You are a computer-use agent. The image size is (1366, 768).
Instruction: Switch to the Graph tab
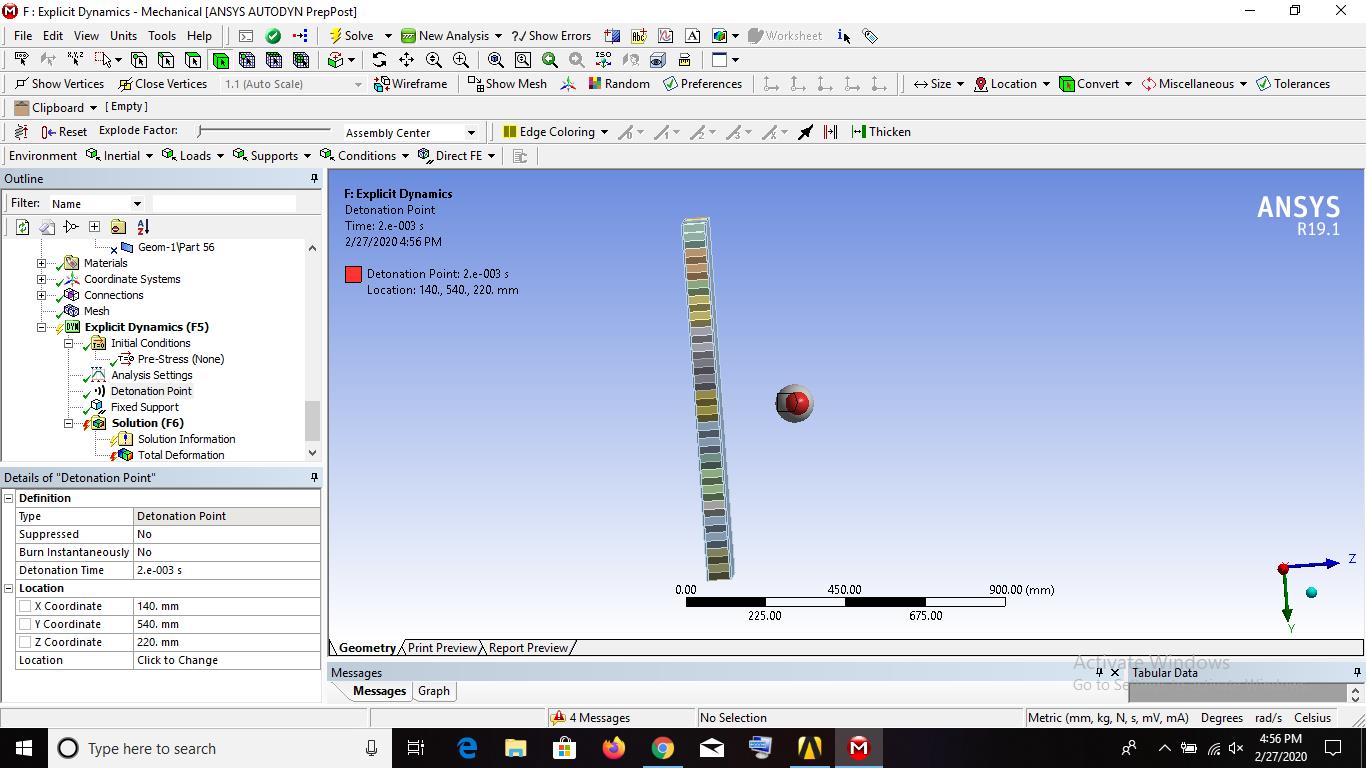[434, 691]
